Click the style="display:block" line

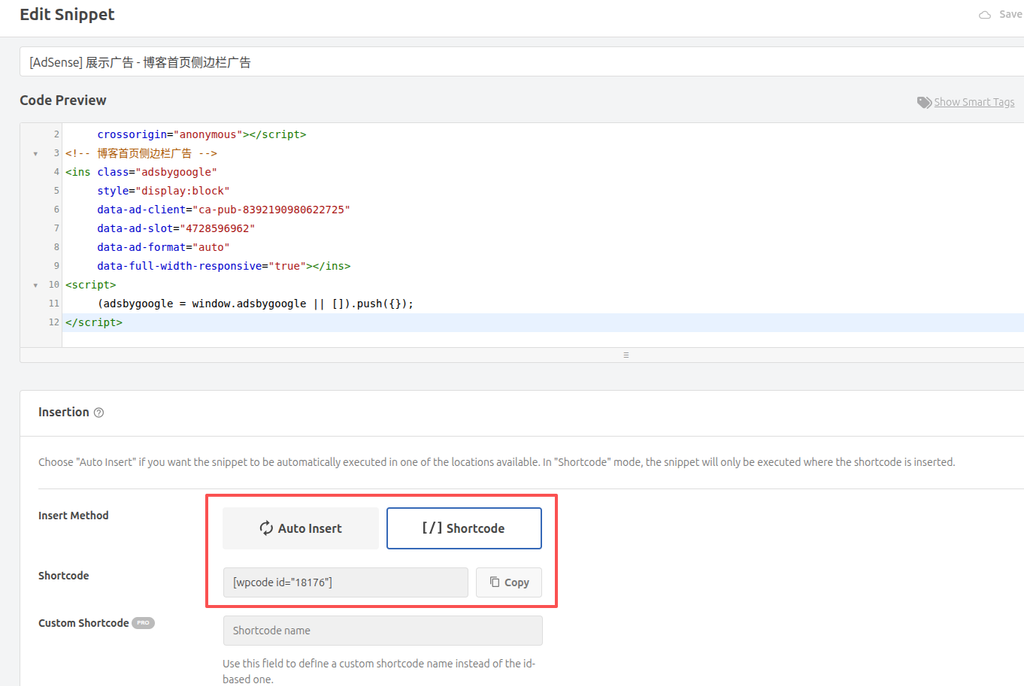click(163, 191)
